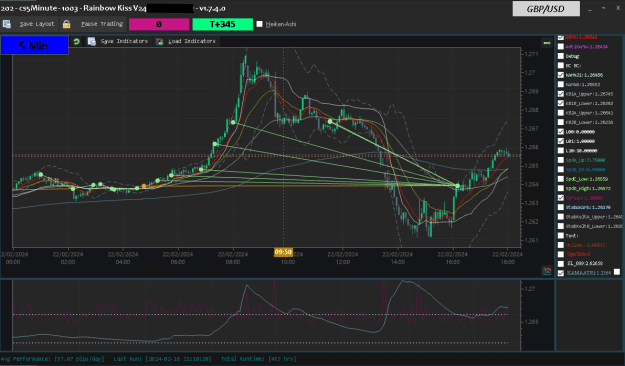625x366 pixels.
Task: Enable the red OpnTrds checkbox
Action: click(x=561, y=254)
